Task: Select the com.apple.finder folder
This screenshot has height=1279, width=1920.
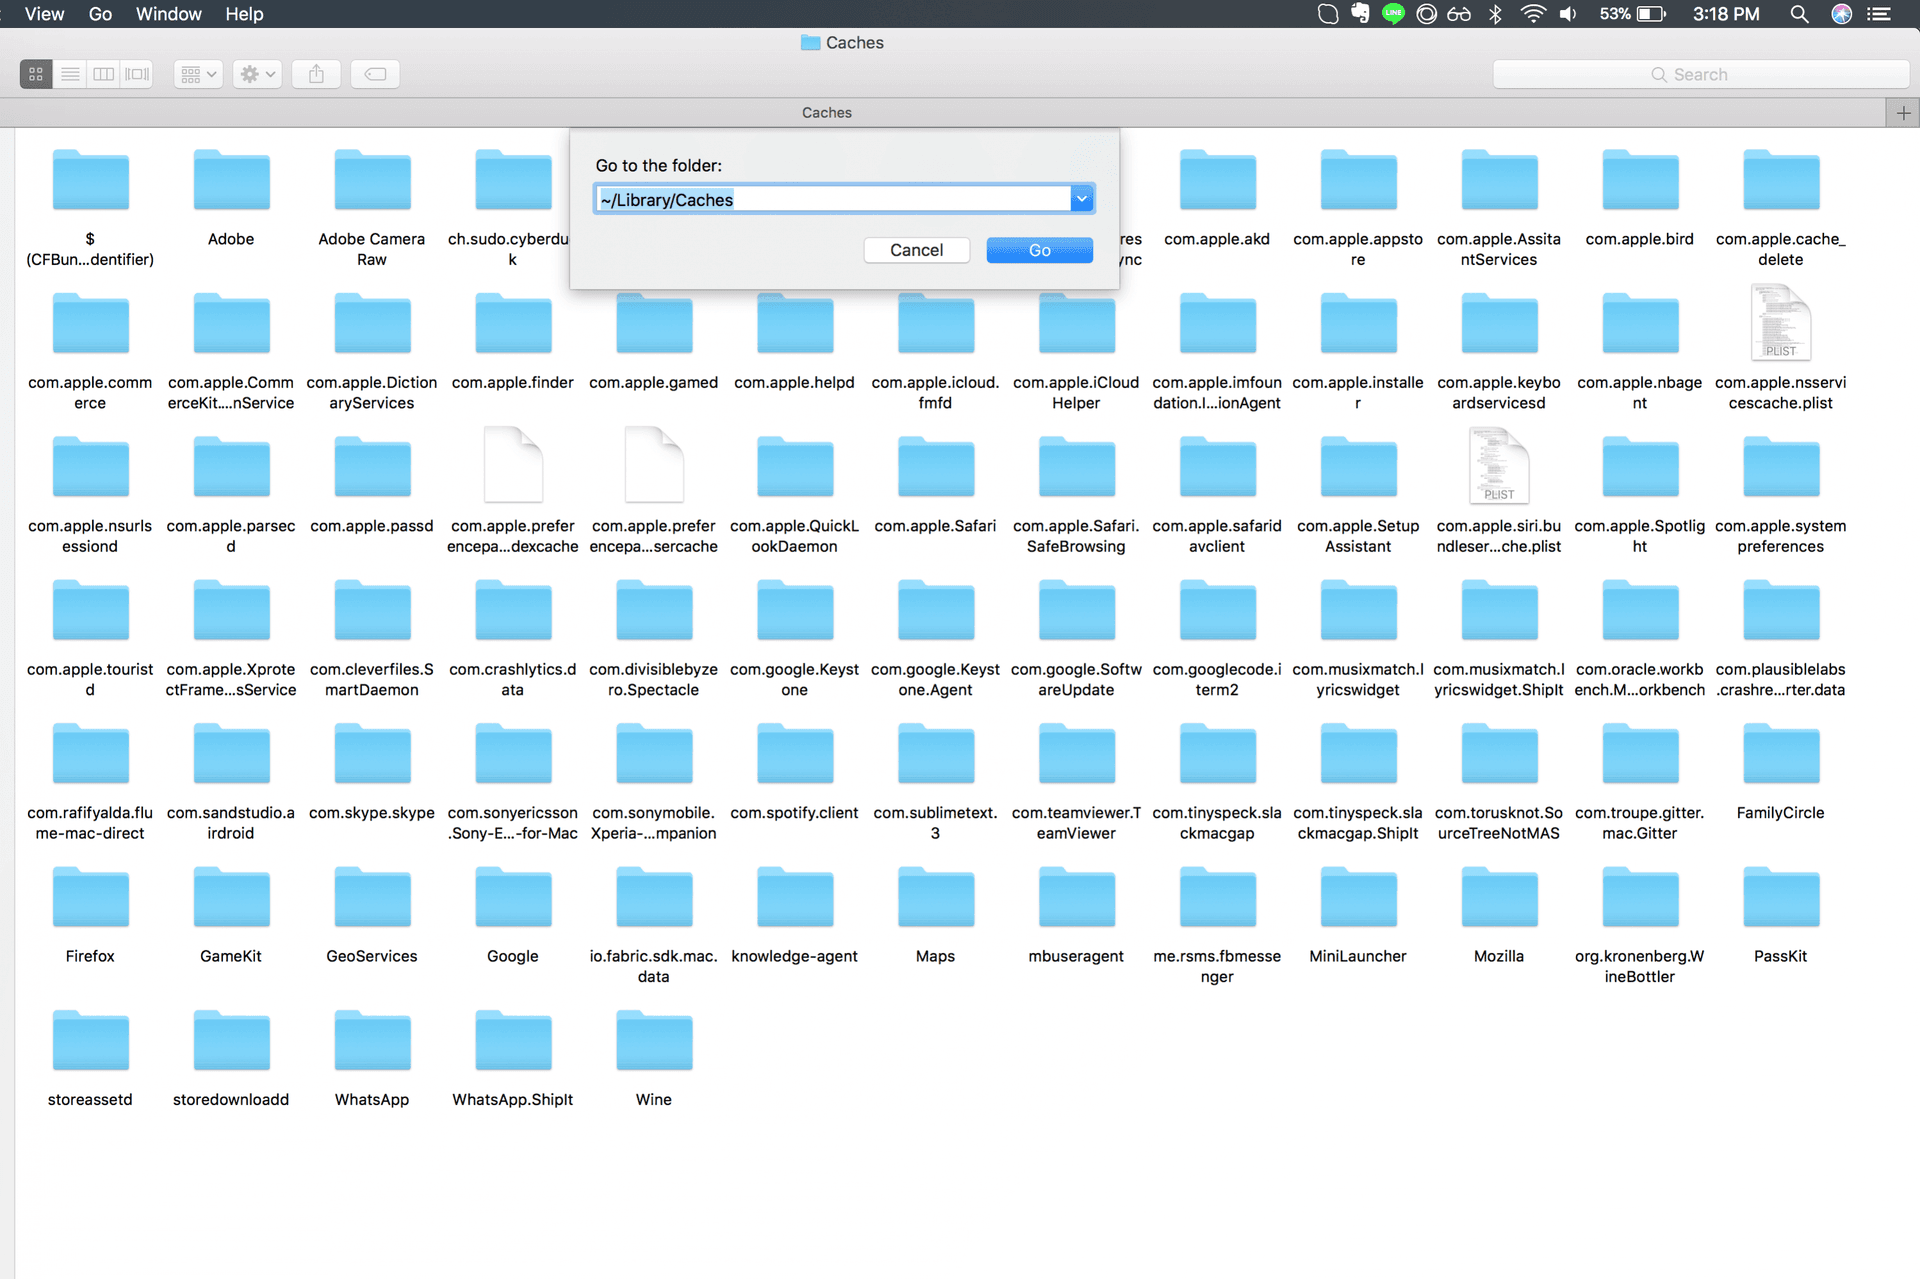Action: click(513, 323)
